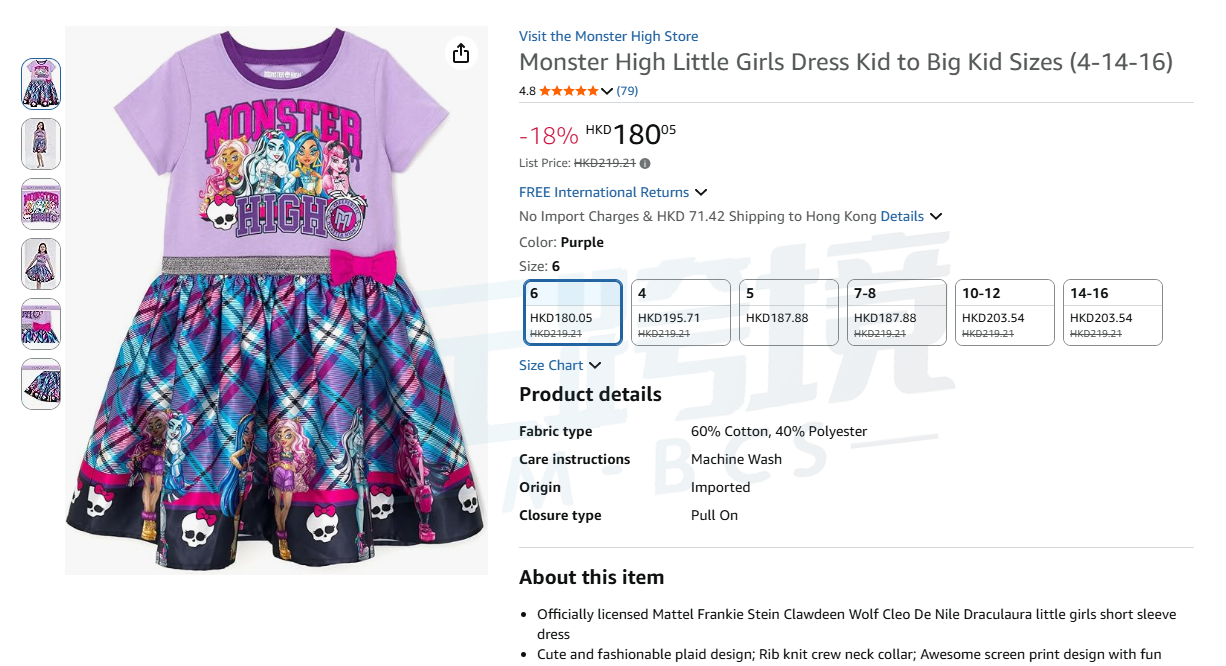1226x666 pixels.
Task: Select the third thumbnail showing shirt graphic
Action: pos(41,204)
